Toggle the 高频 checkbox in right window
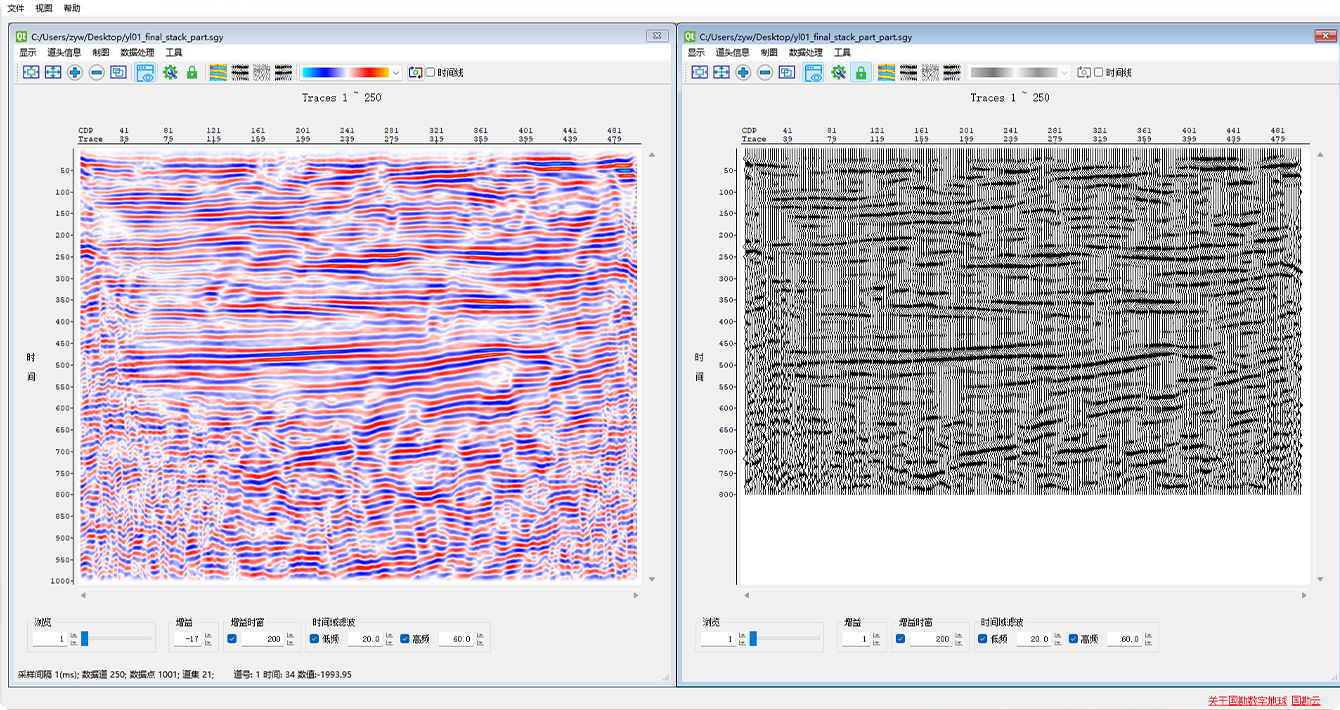The height and width of the screenshot is (710, 1340). [1074, 639]
